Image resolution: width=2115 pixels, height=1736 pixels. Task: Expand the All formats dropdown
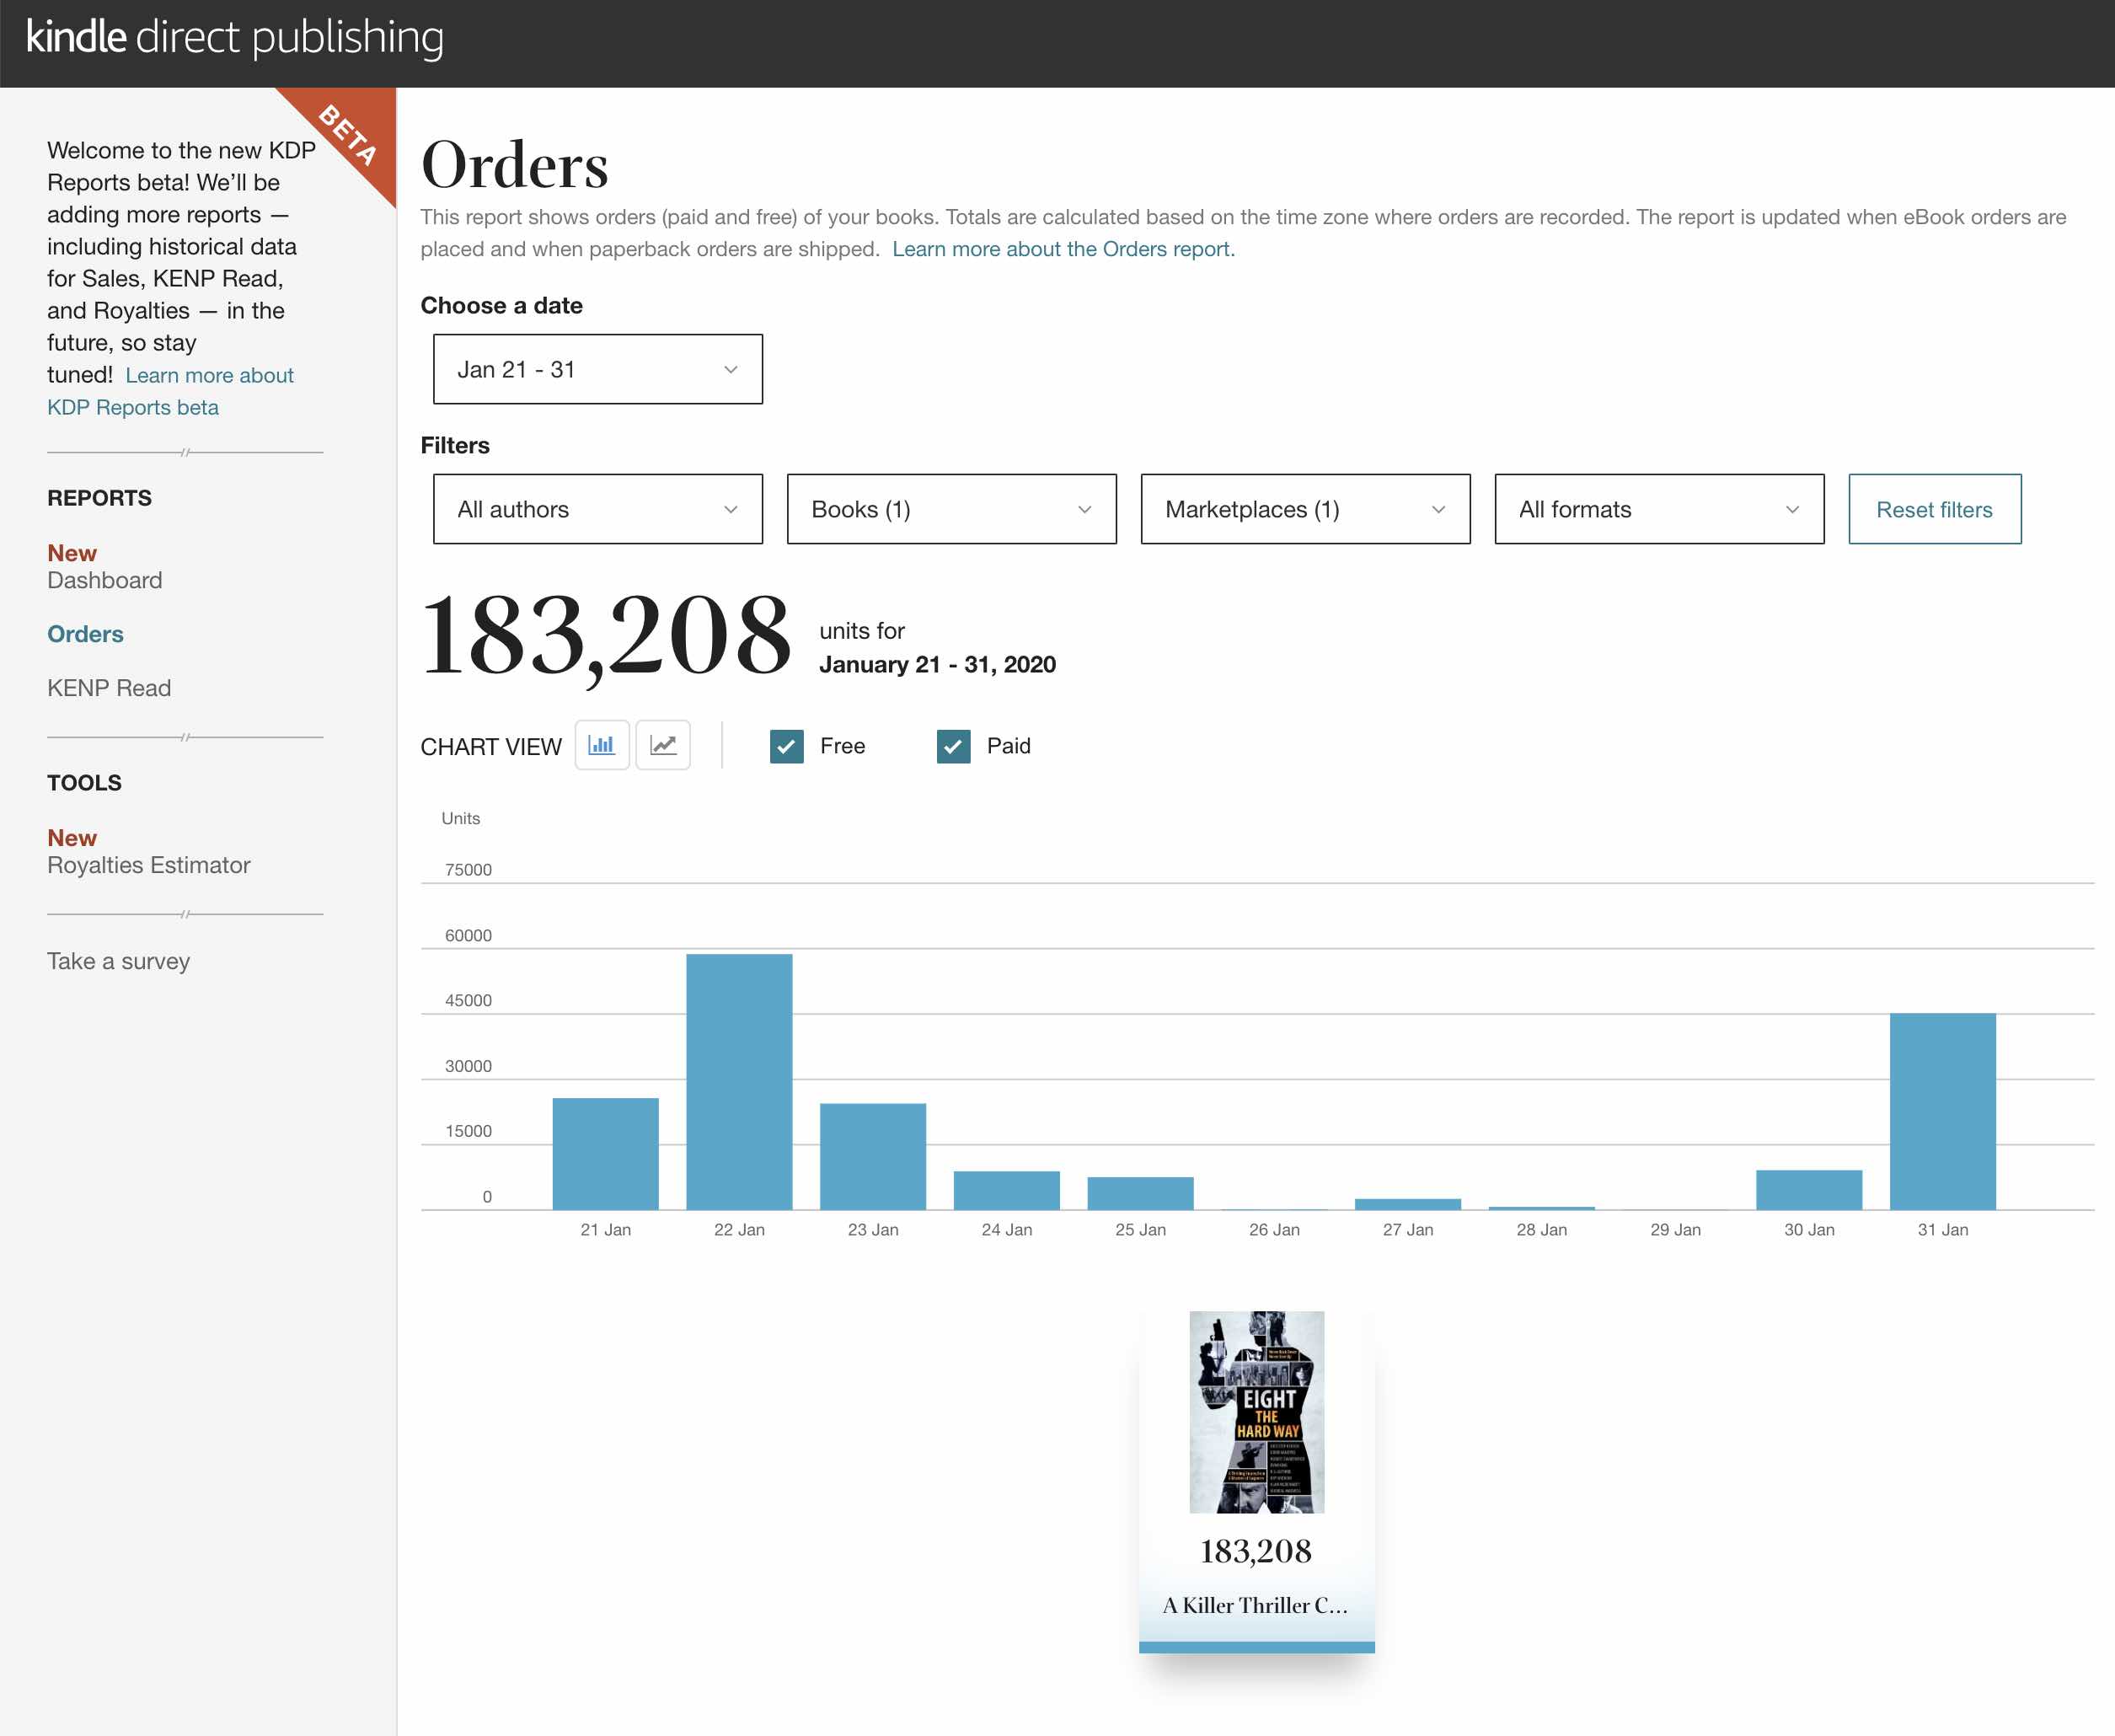pos(1659,509)
